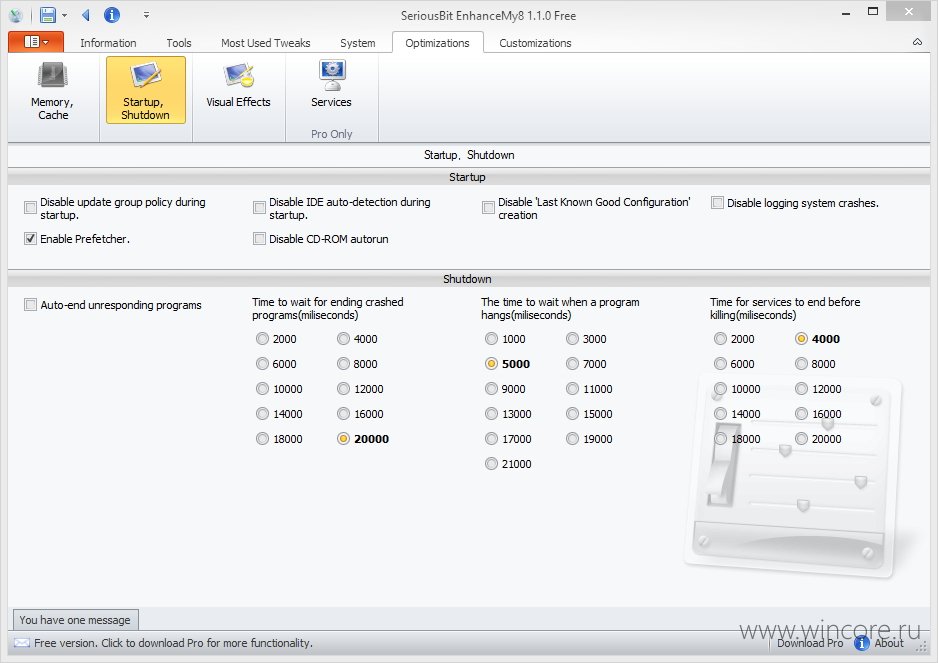The height and width of the screenshot is (663, 938).
Task: Click the About info icon in the status bar
Action: point(861,643)
